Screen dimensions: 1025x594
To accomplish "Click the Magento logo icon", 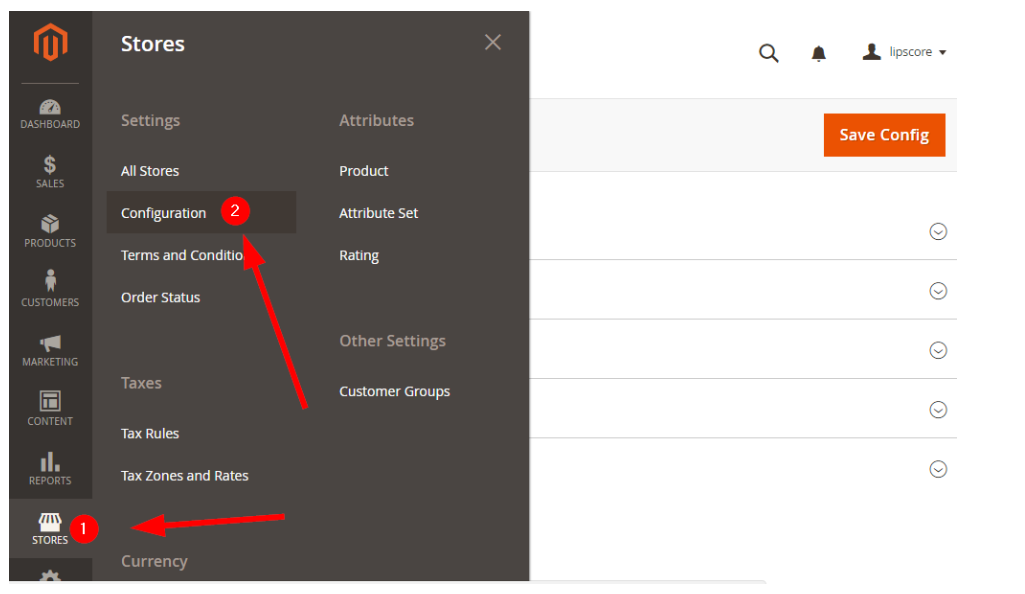I will 50,43.
